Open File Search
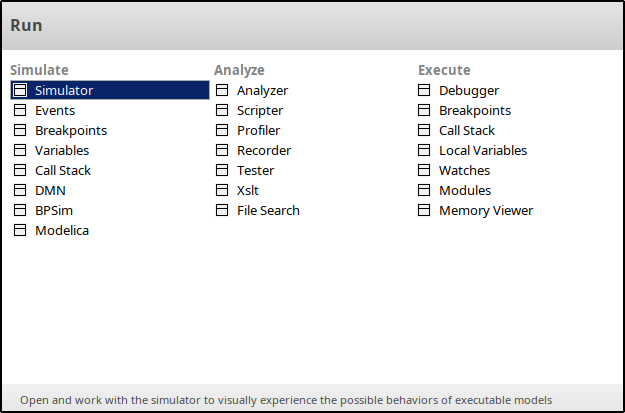This screenshot has height=413, width=625. coord(268,210)
